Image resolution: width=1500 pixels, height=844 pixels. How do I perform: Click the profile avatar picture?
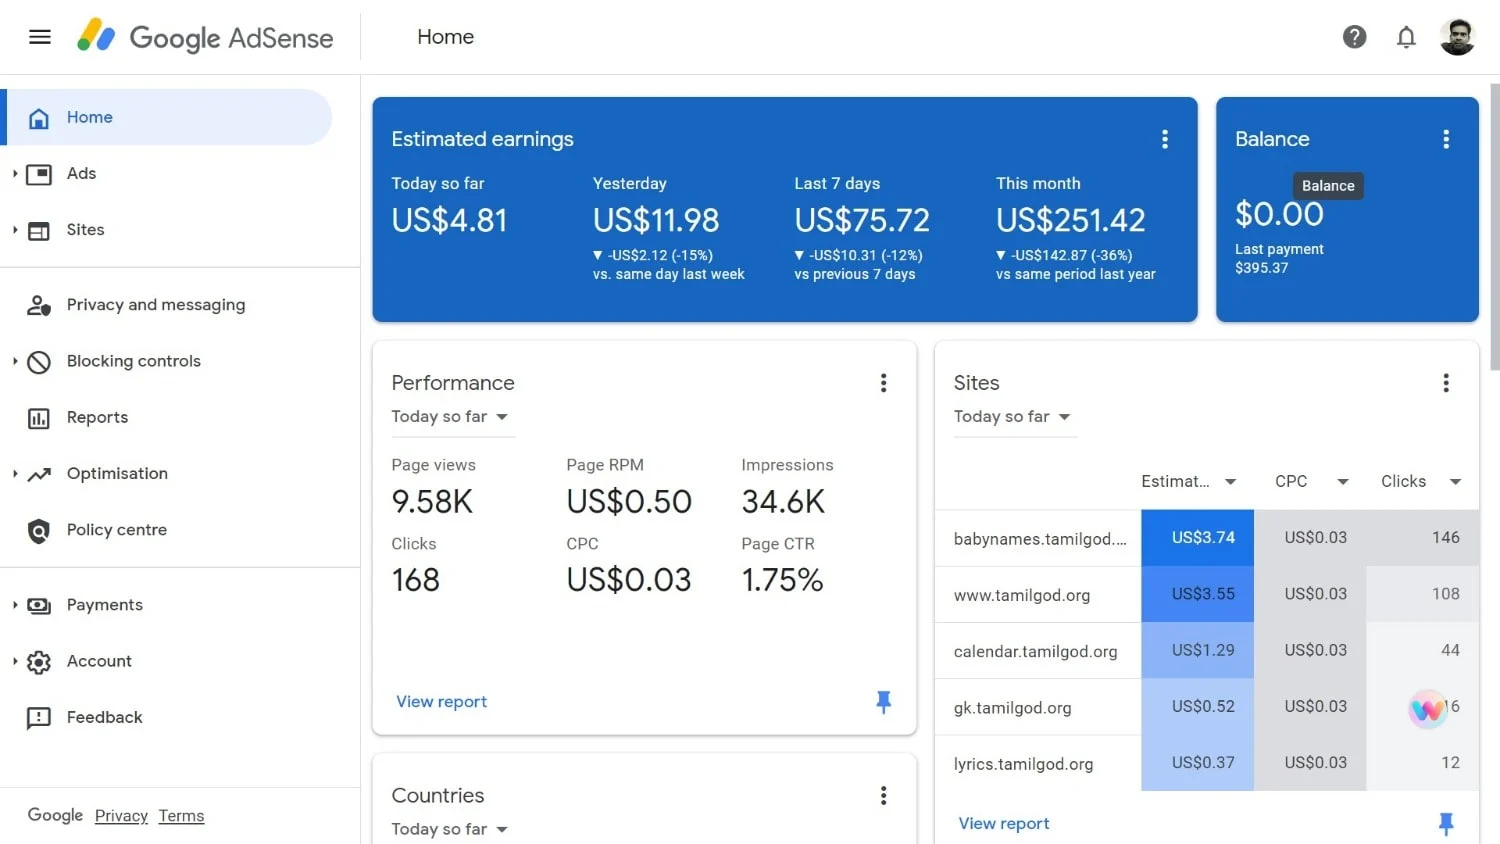pos(1458,37)
